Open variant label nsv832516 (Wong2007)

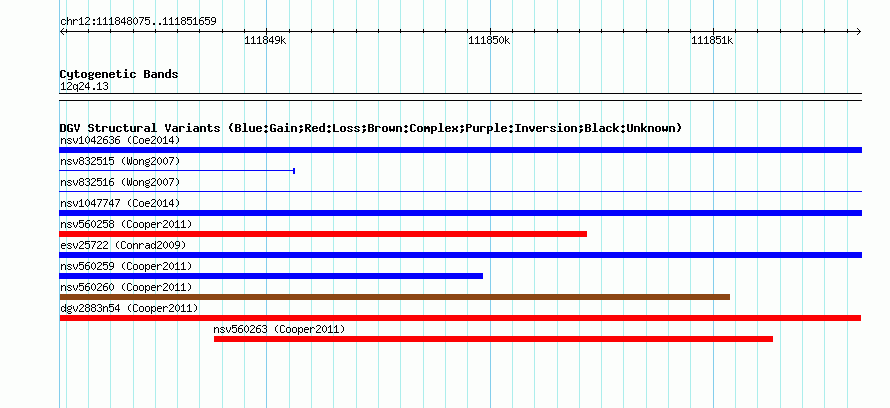coord(120,182)
